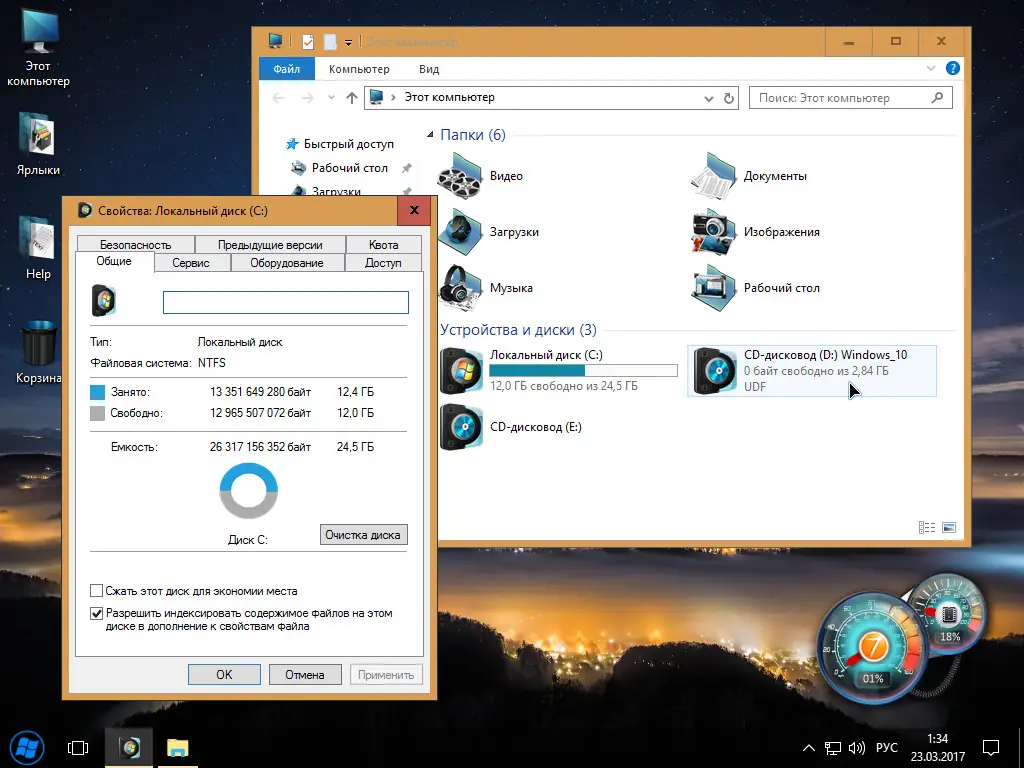
Task: Click the disk usage donut chart
Action: click(249, 490)
